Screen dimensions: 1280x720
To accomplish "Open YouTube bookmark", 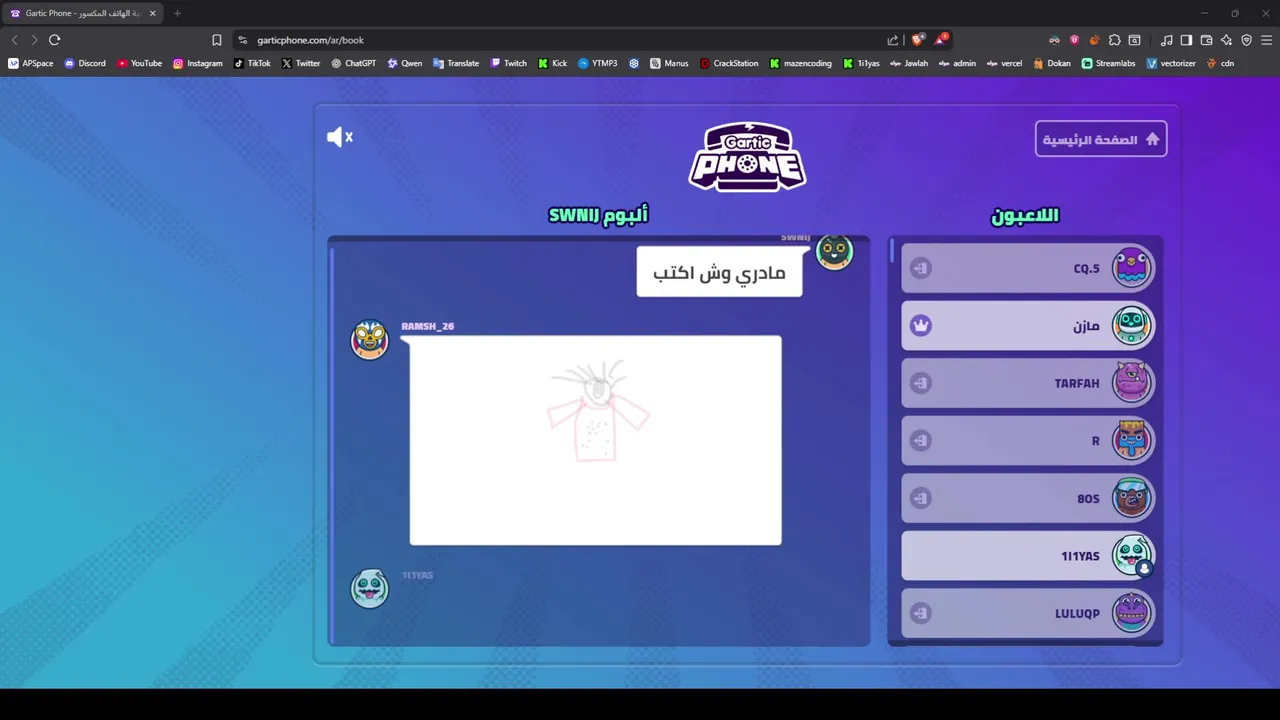I will (139, 63).
